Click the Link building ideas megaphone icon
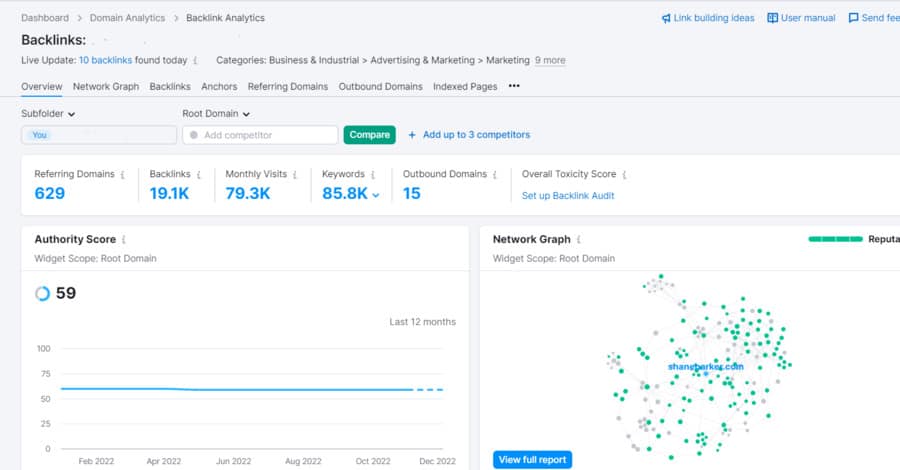 [666, 18]
